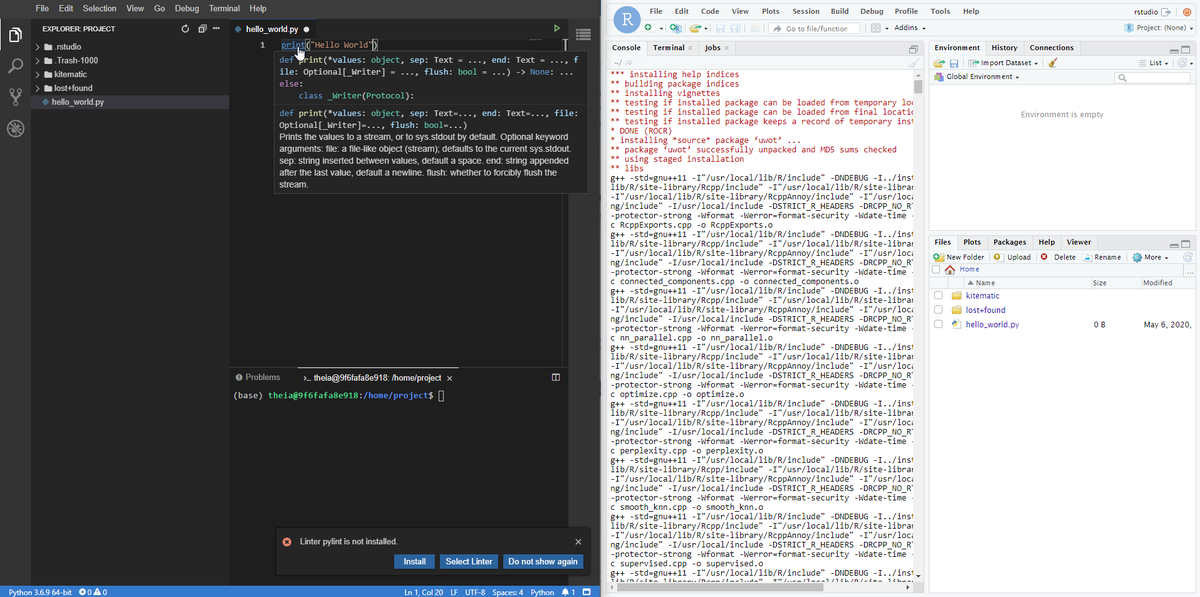Click Install button for pylint linter

click(414, 561)
